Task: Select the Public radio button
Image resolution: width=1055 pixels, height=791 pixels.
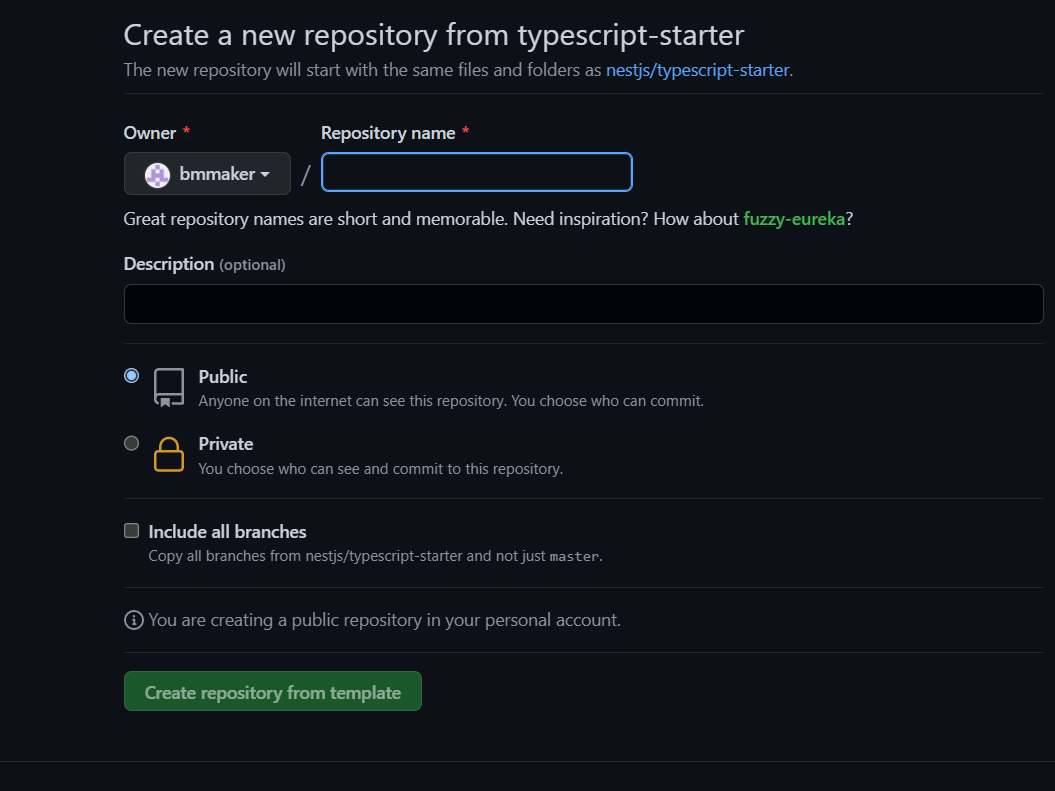Action: pos(132,375)
